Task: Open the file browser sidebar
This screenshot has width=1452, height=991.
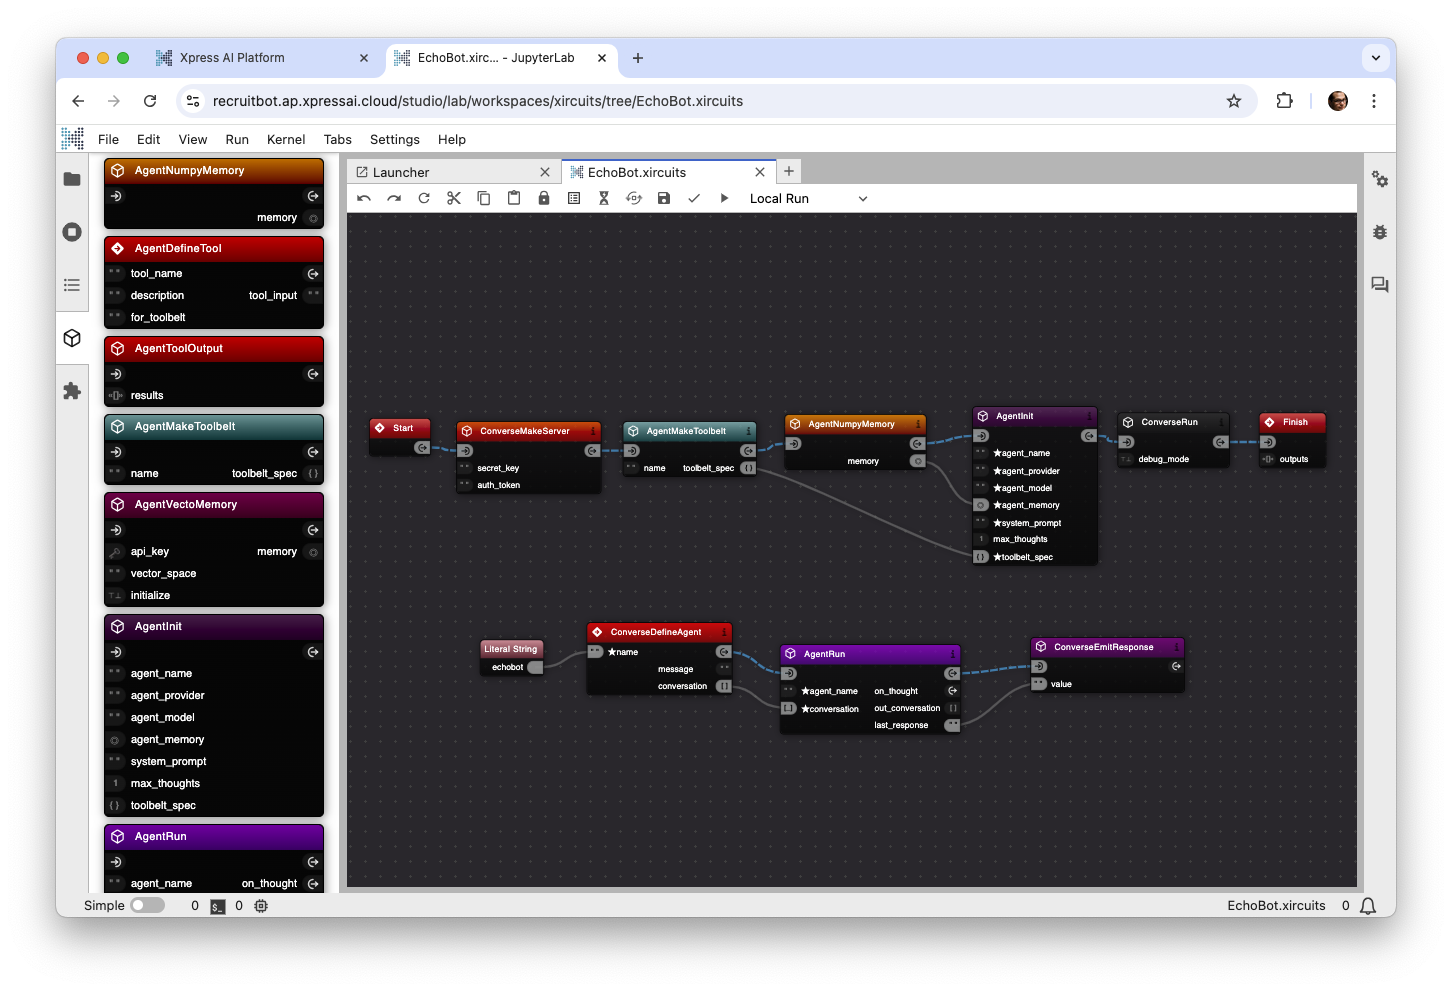Action: coord(72,179)
